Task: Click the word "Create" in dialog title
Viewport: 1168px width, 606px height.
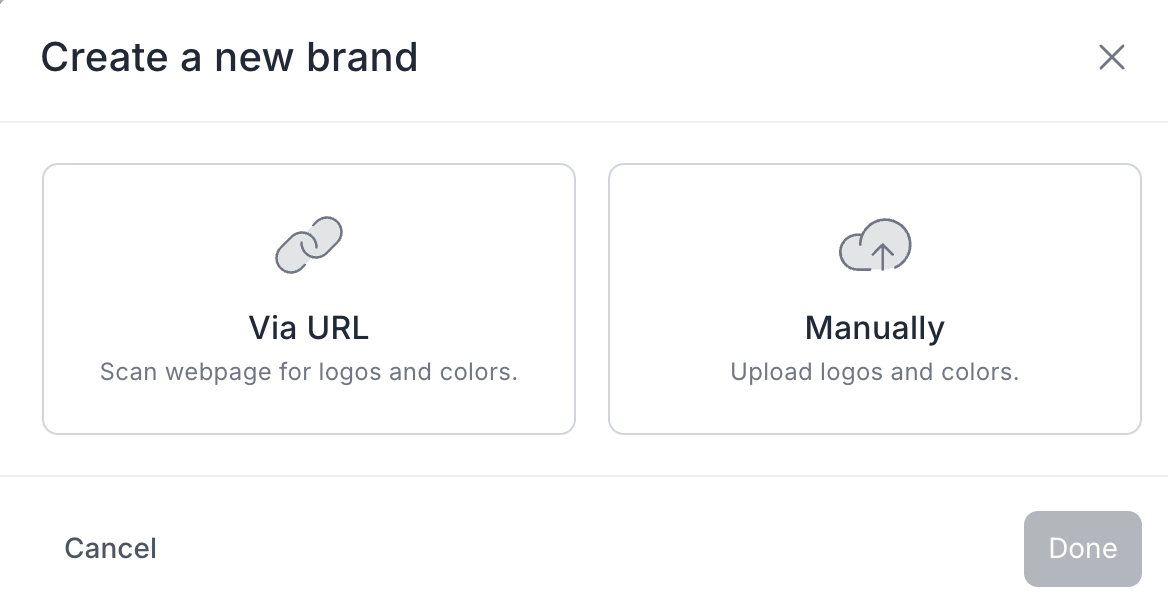Action: click(x=104, y=57)
